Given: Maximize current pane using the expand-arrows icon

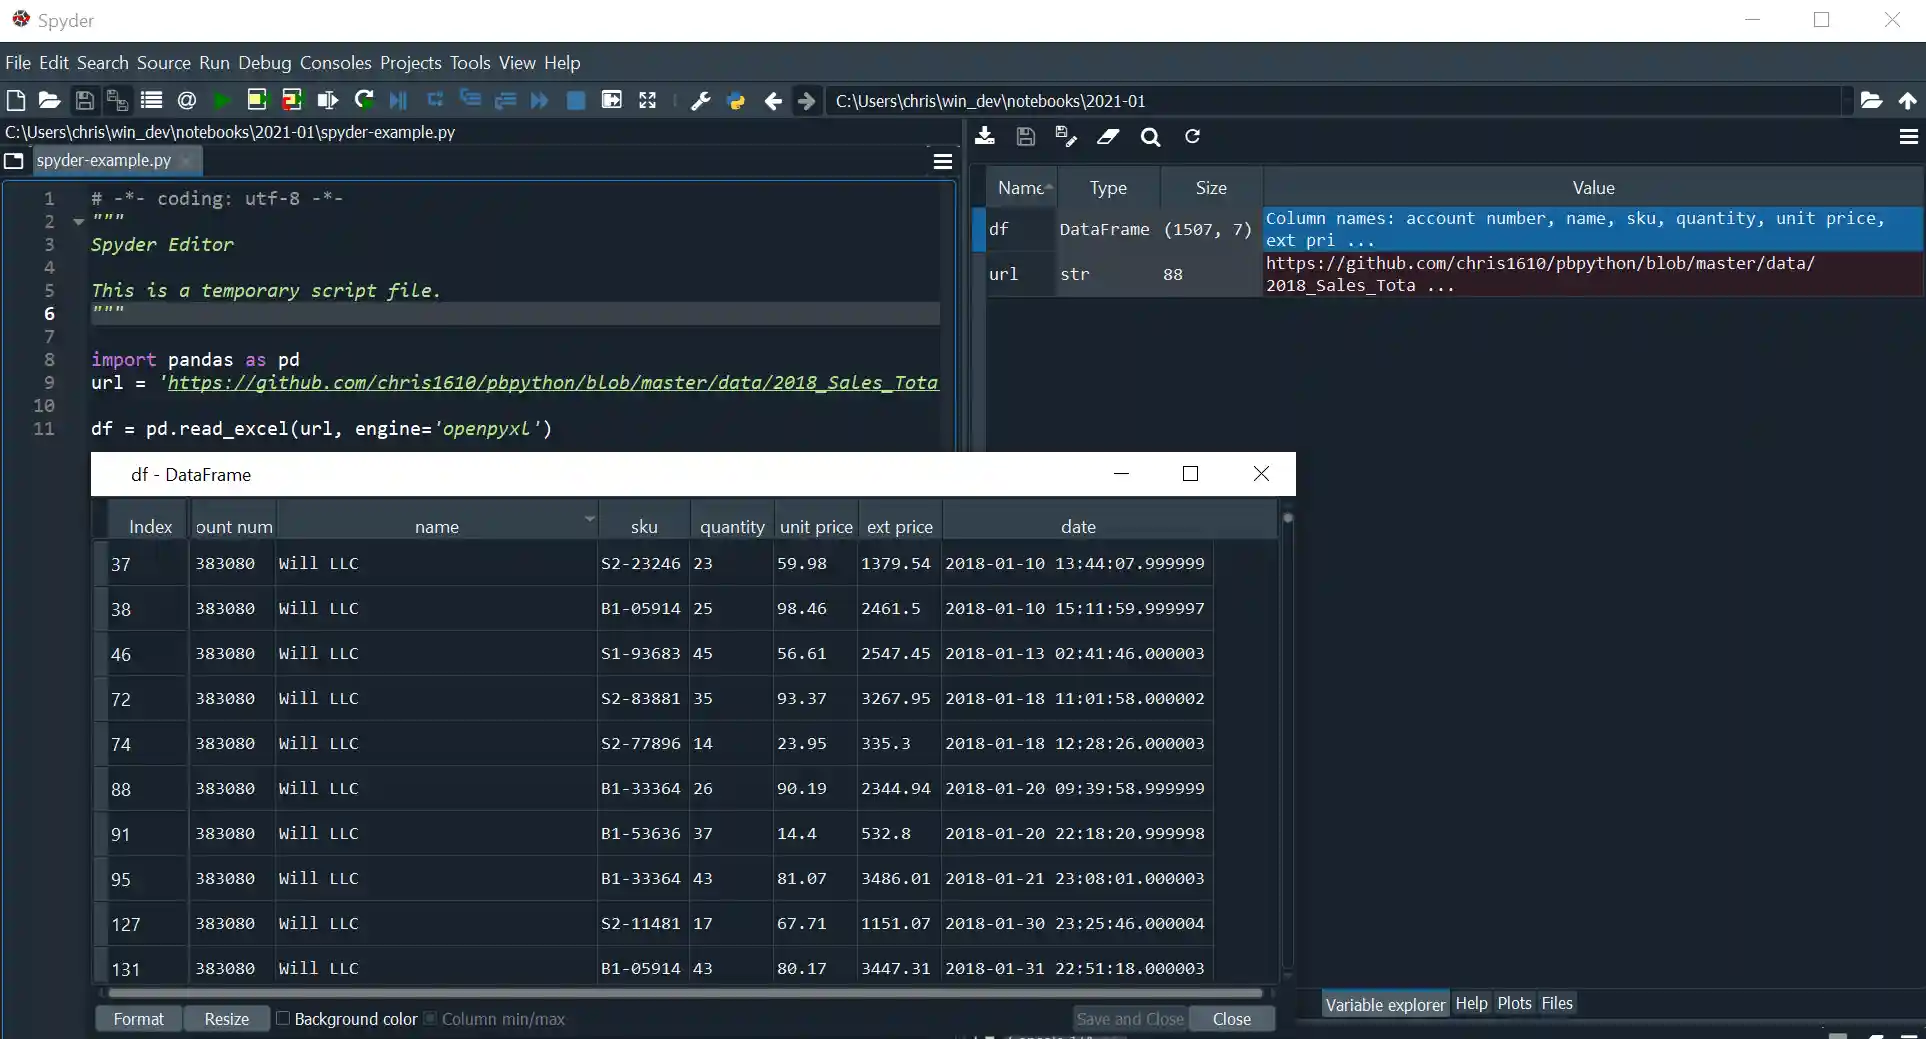Looking at the screenshot, I should coord(648,101).
